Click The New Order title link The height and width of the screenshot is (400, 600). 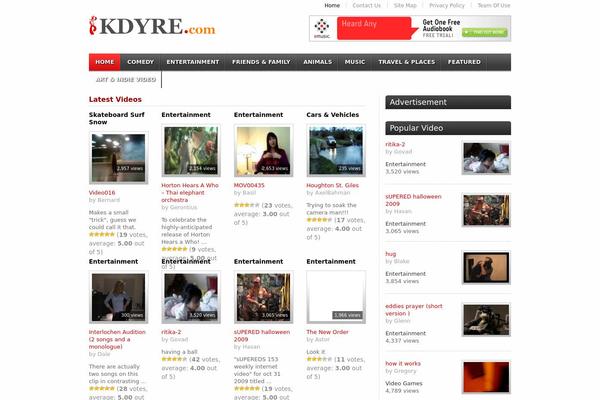pos(327,332)
